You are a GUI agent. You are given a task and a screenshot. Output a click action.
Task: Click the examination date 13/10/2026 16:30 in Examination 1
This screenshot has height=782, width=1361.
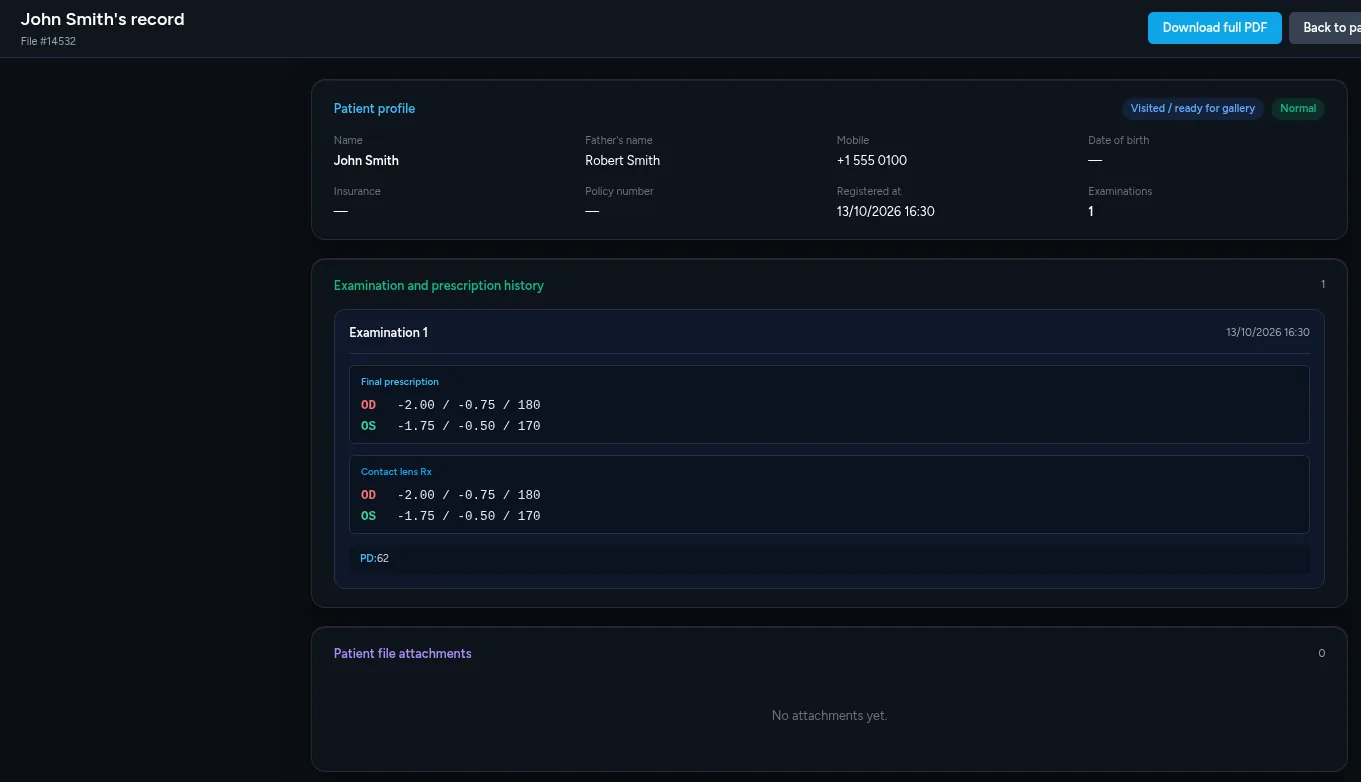(x=1268, y=332)
